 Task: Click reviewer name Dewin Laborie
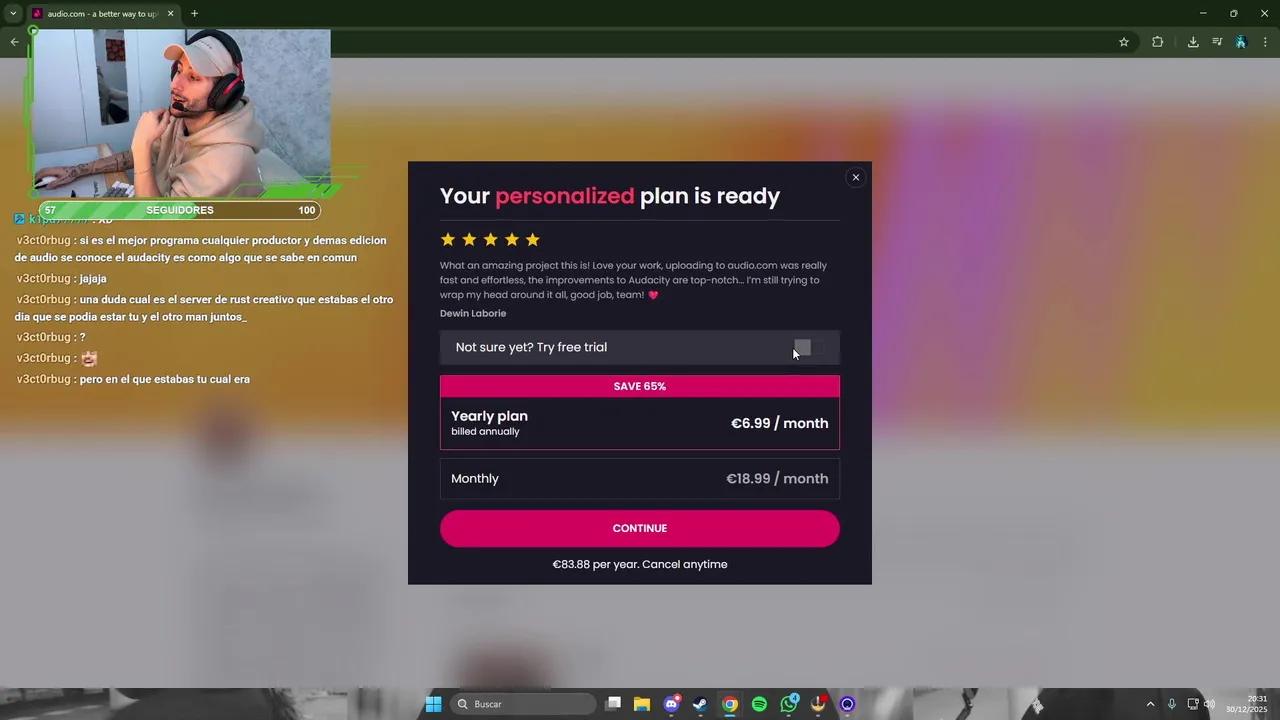click(473, 313)
